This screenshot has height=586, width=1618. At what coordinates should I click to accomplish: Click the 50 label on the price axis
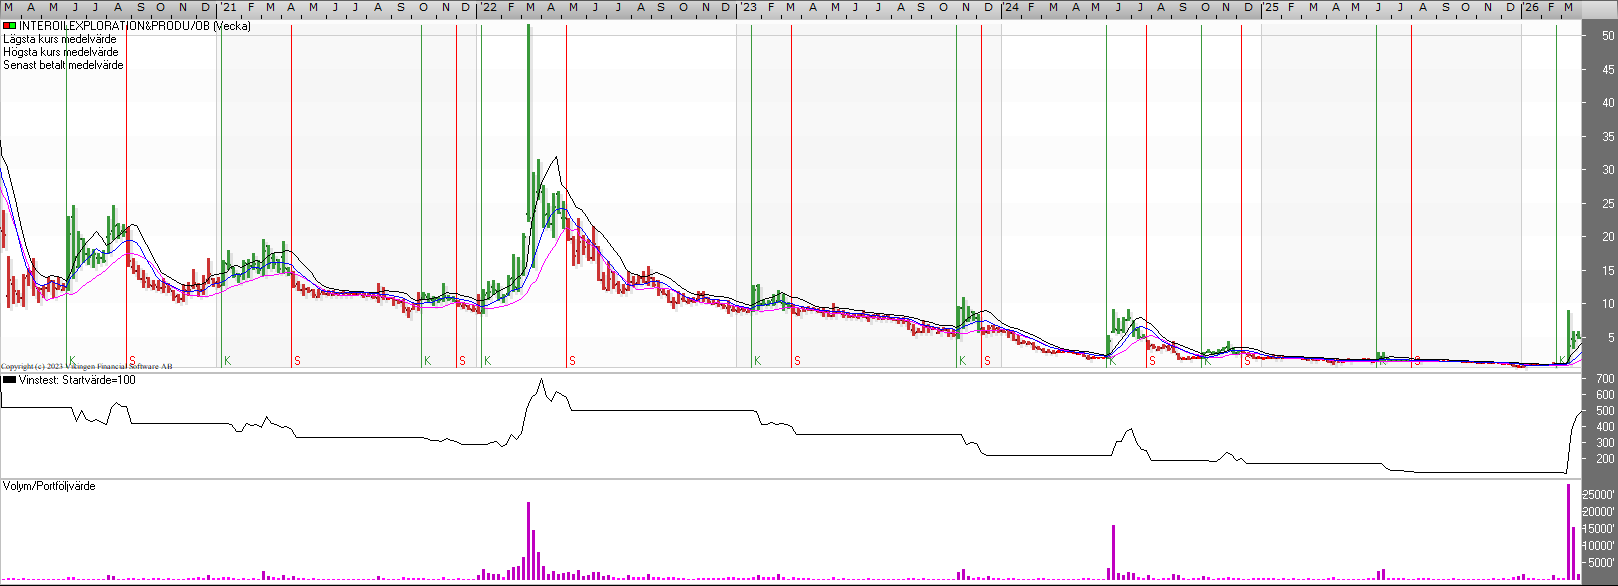1608,35
